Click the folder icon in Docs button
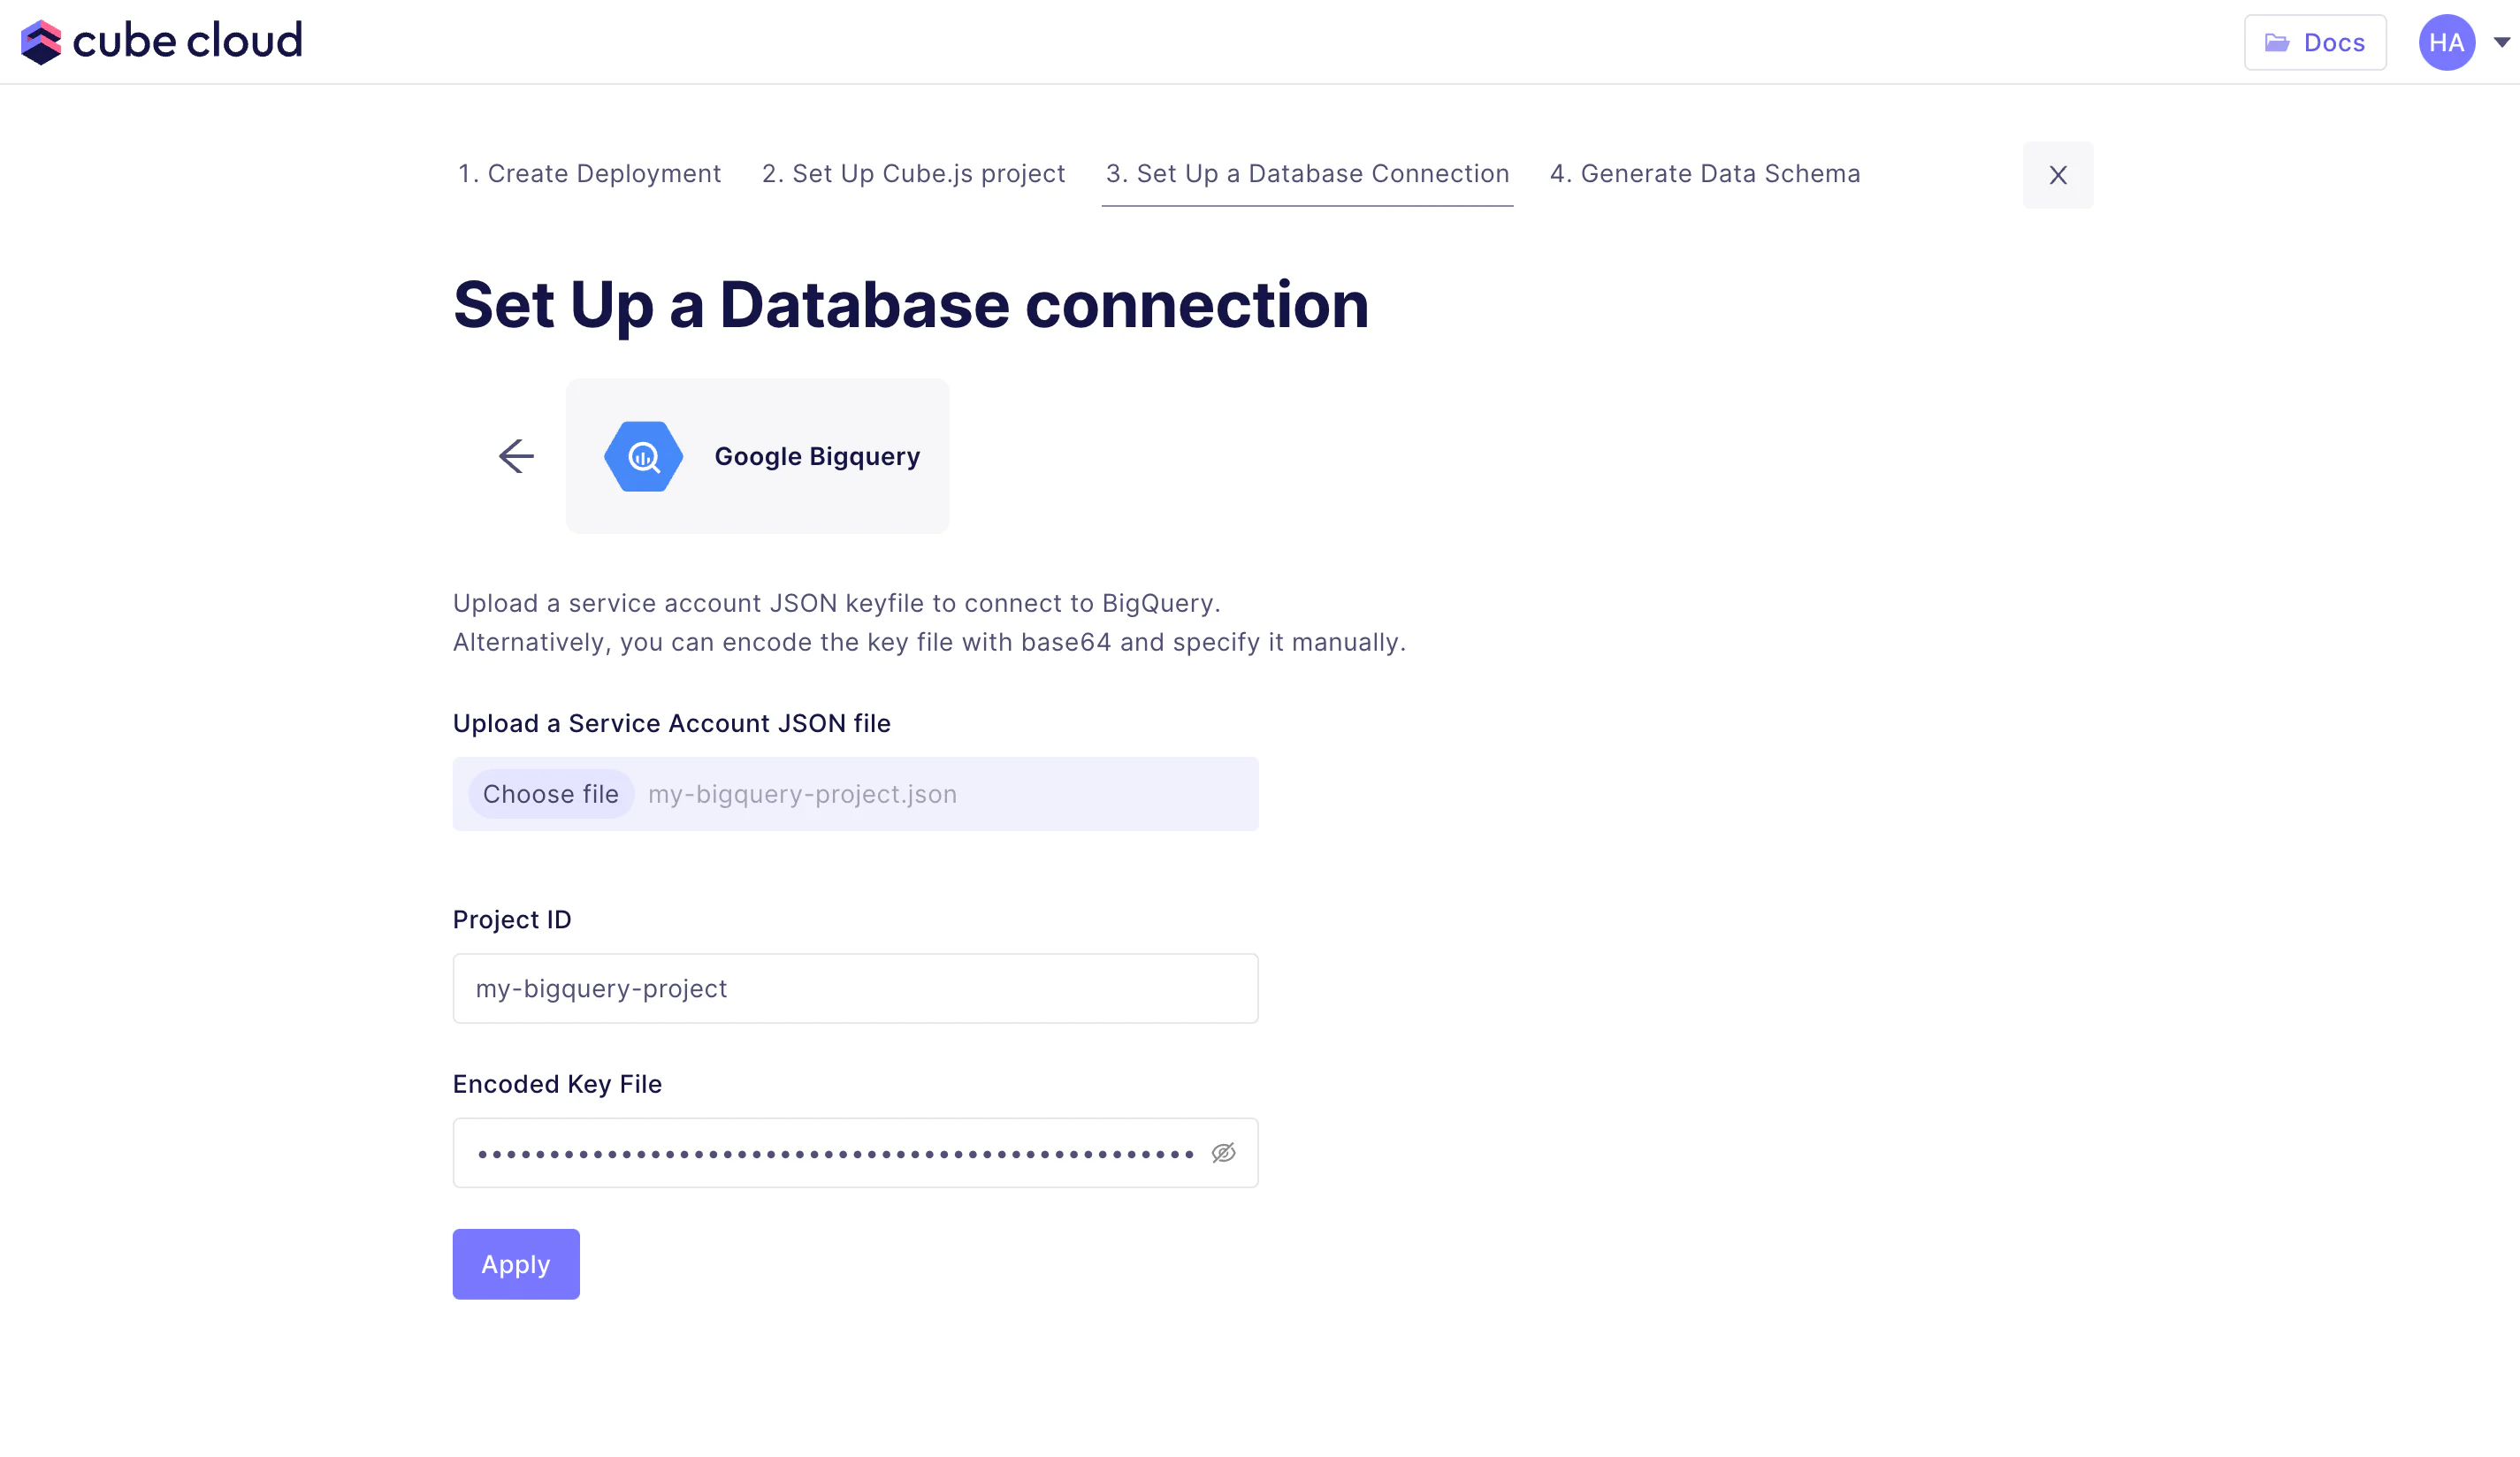Viewport: 2520px width, 1457px height. click(x=2277, y=42)
